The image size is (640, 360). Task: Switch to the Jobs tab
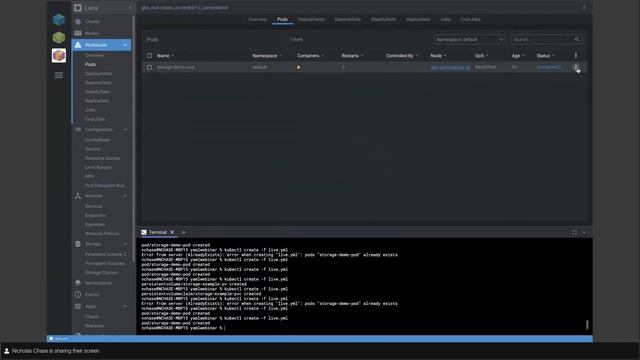click(446, 20)
